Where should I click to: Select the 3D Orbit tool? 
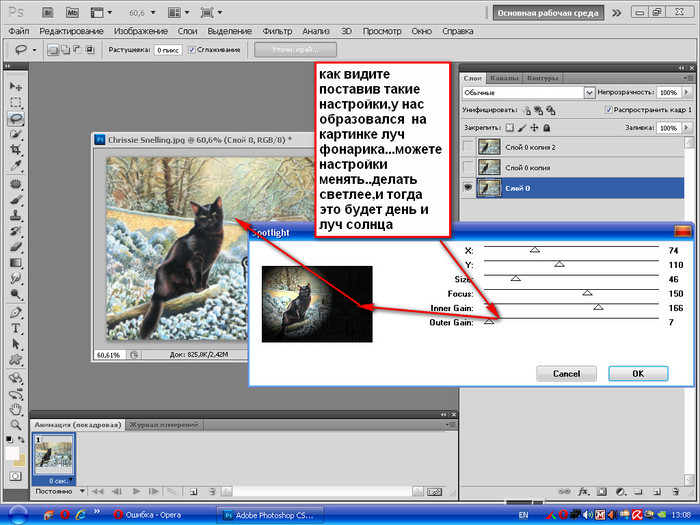[16, 394]
